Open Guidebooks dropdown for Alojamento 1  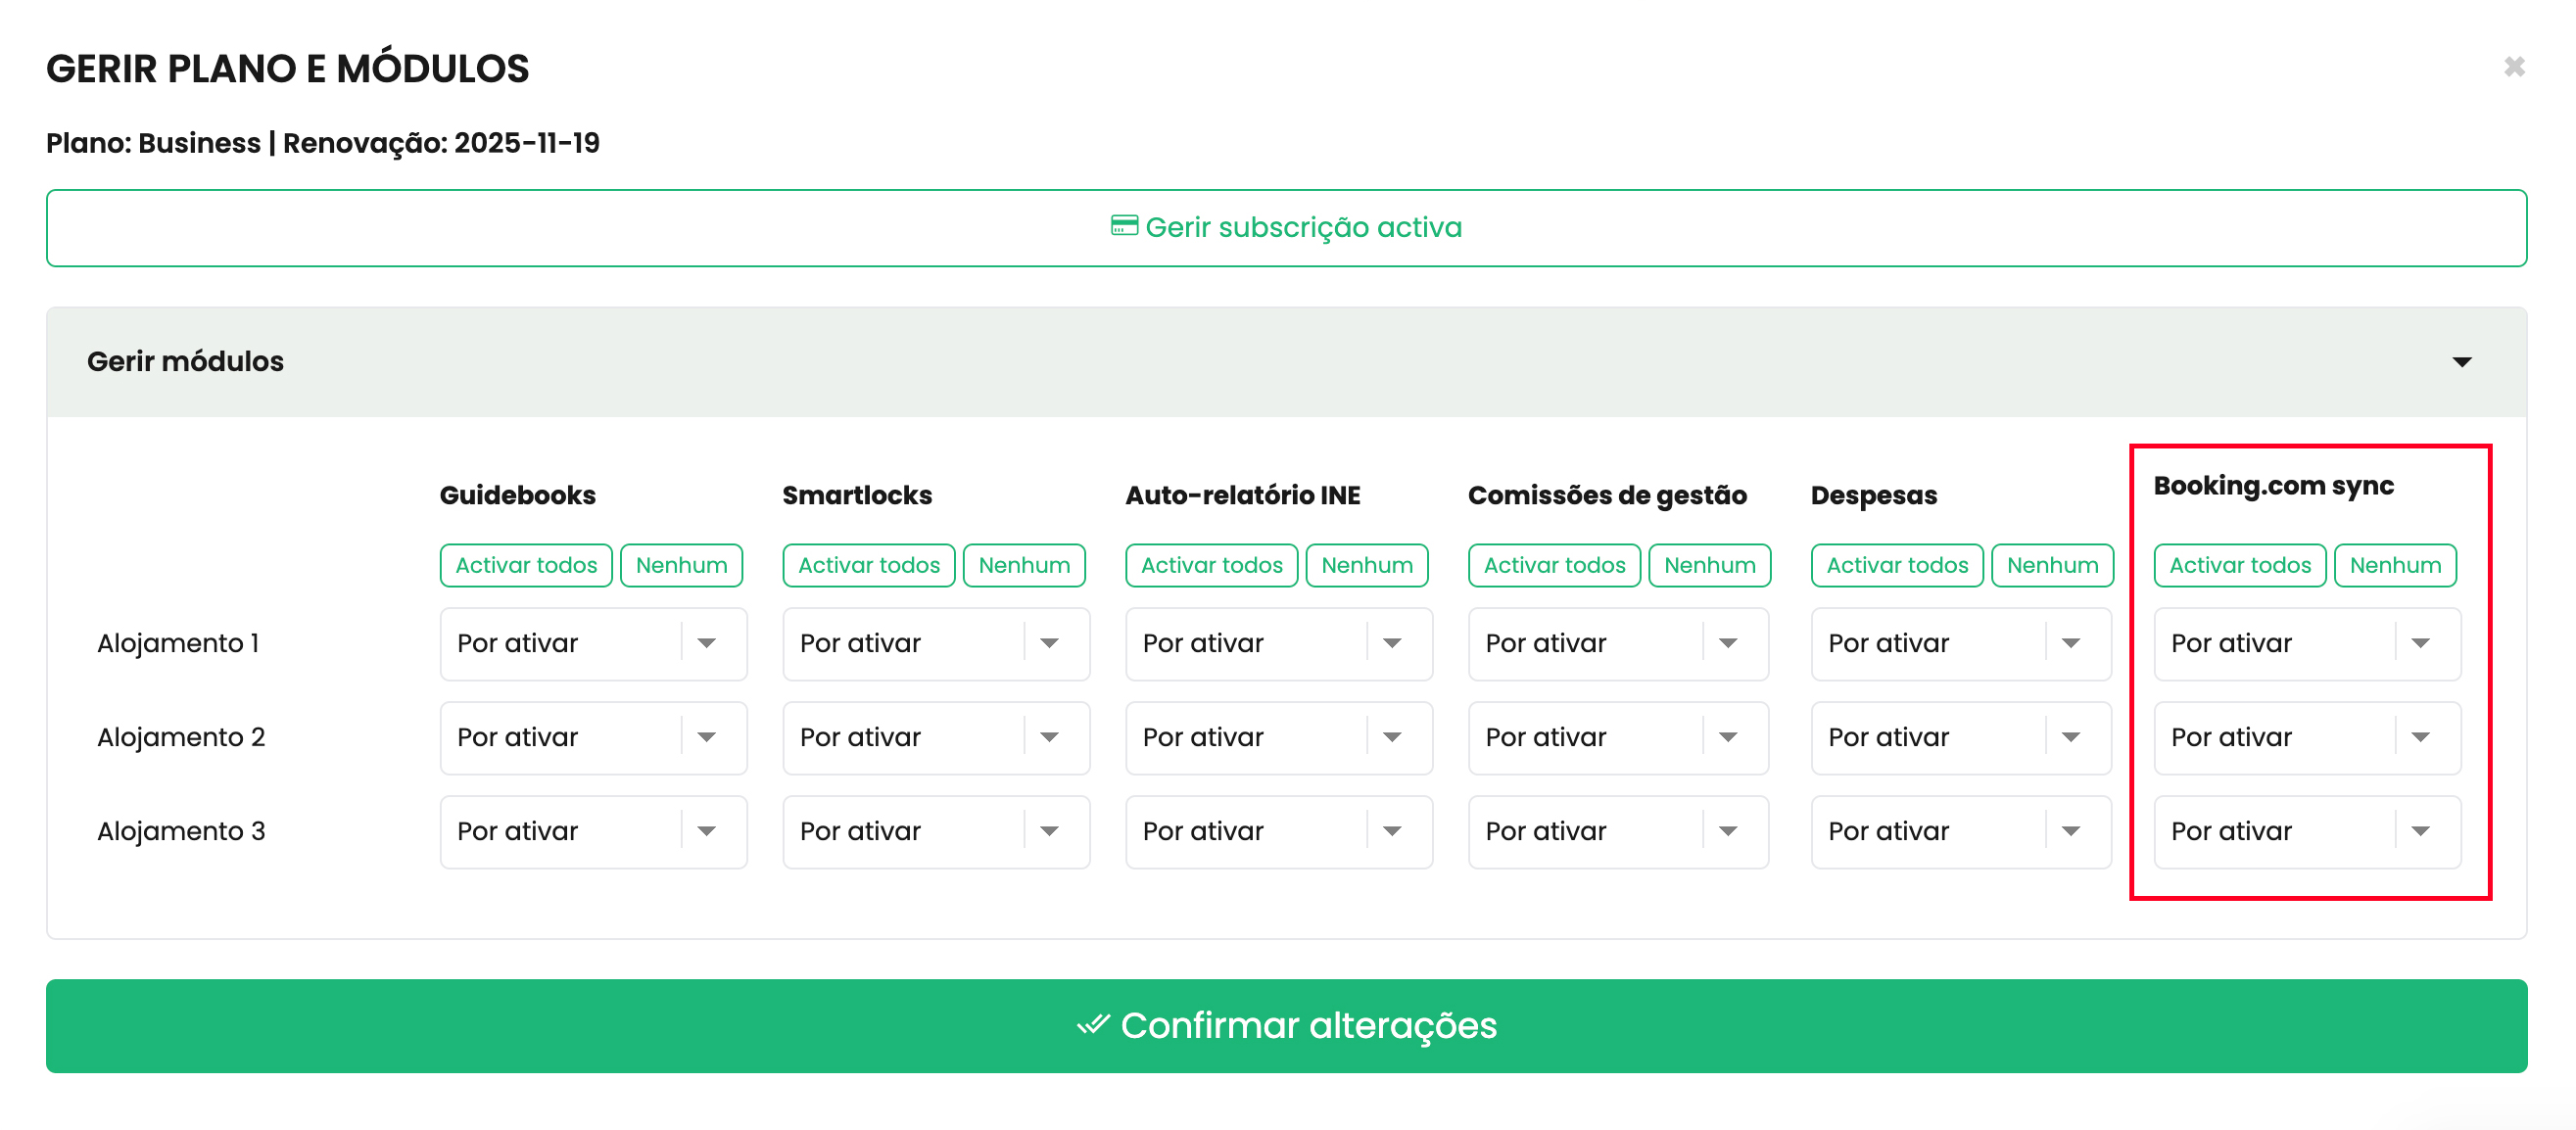coord(594,644)
